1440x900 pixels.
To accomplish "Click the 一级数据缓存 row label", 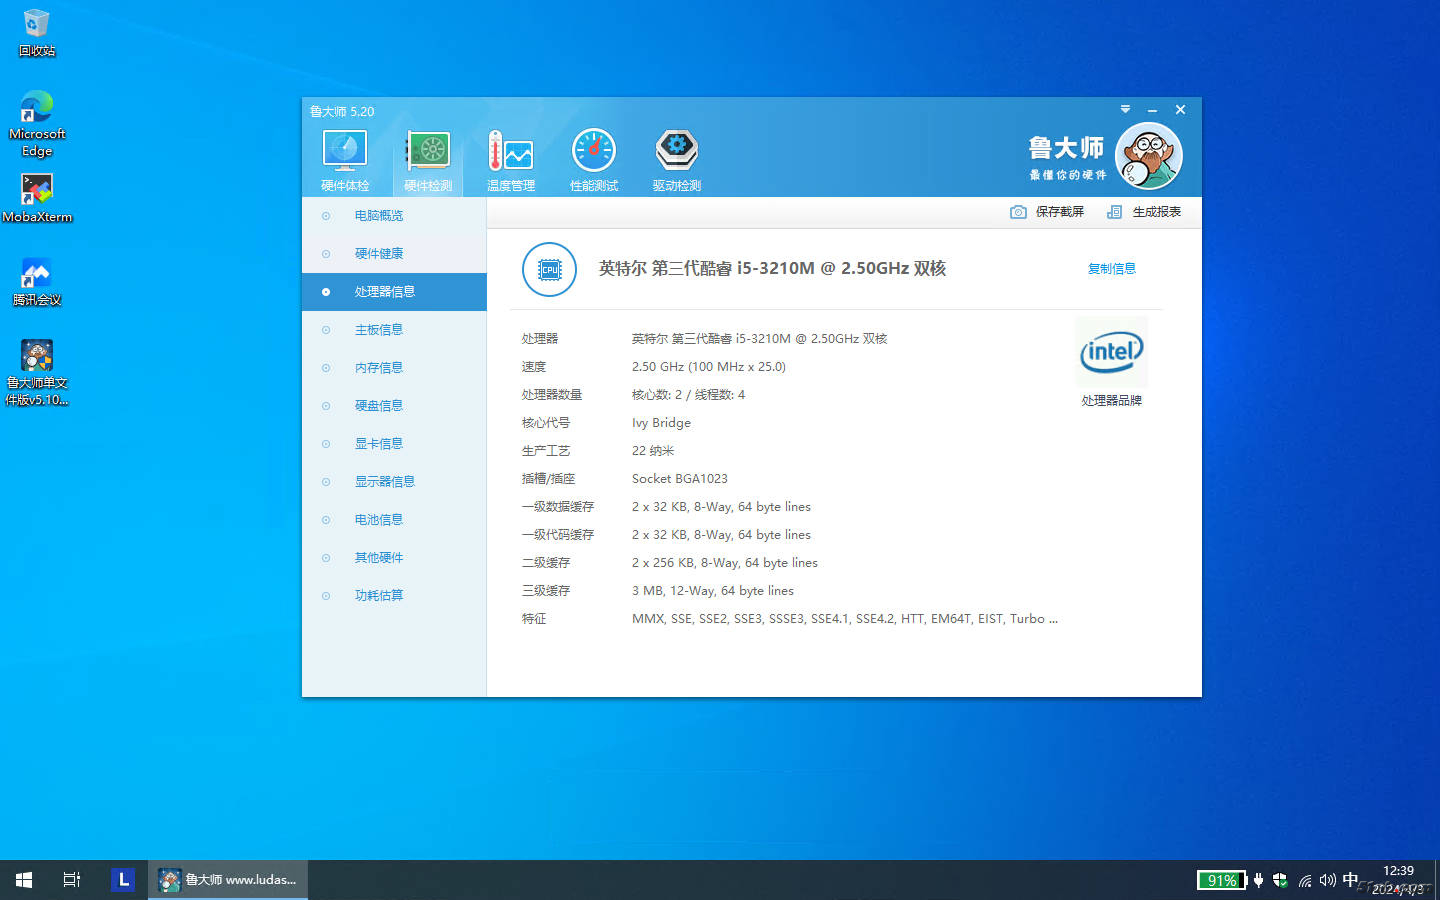I will (558, 507).
